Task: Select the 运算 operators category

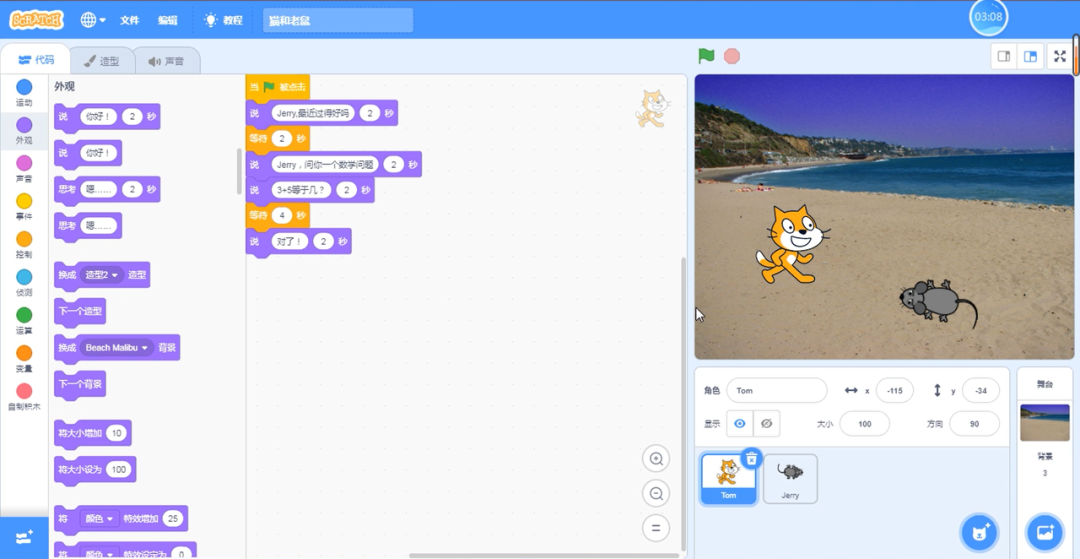Action: point(24,321)
